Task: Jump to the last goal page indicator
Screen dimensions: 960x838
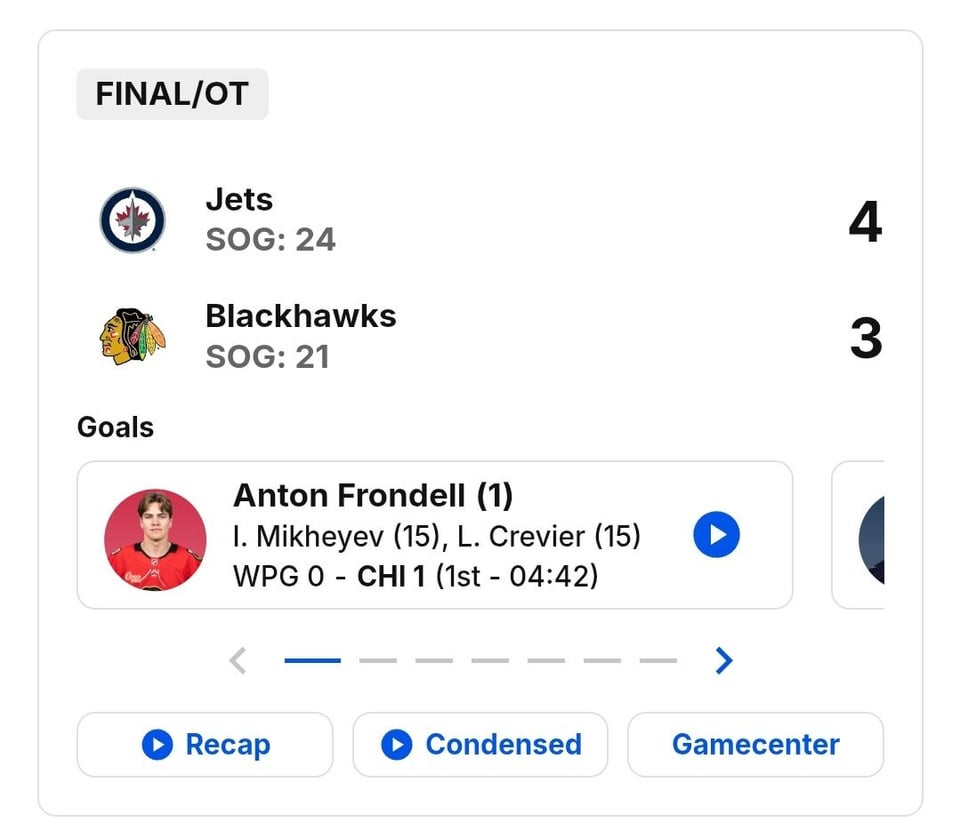Action: 658,660
